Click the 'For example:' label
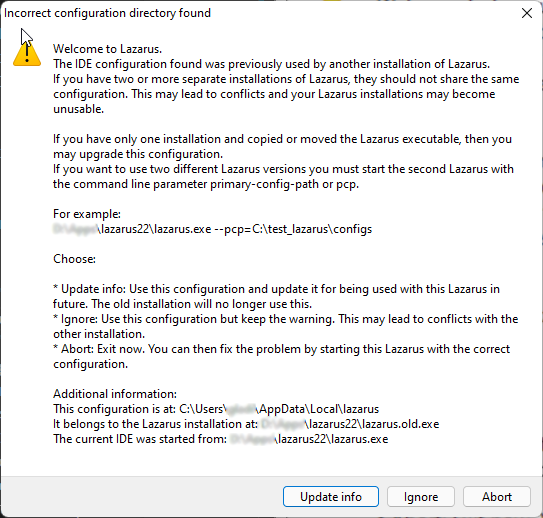The width and height of the screenshot is (543, 518). pyautogui.click(x=87, y=214)
